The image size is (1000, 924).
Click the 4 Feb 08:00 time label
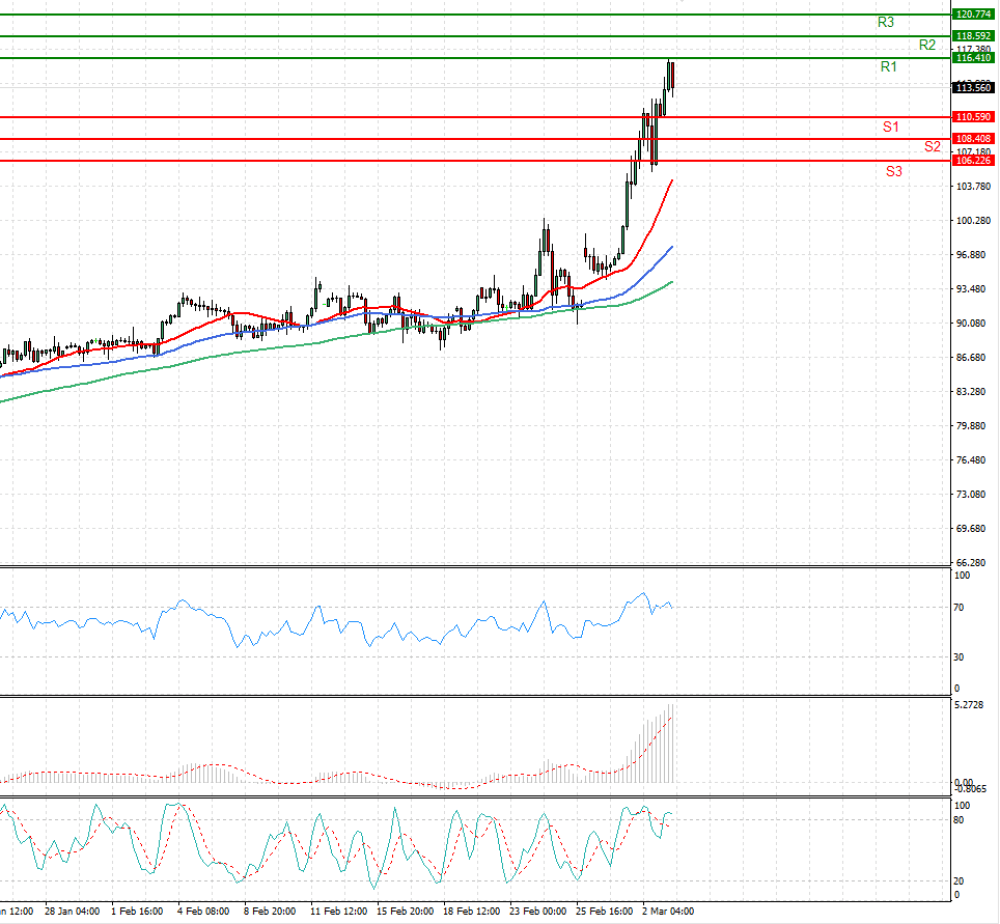pyautogui.click(x=203, y=911)
